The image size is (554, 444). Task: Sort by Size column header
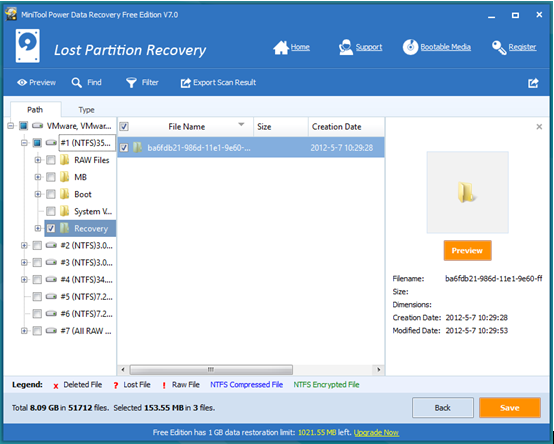click(281, 127)
